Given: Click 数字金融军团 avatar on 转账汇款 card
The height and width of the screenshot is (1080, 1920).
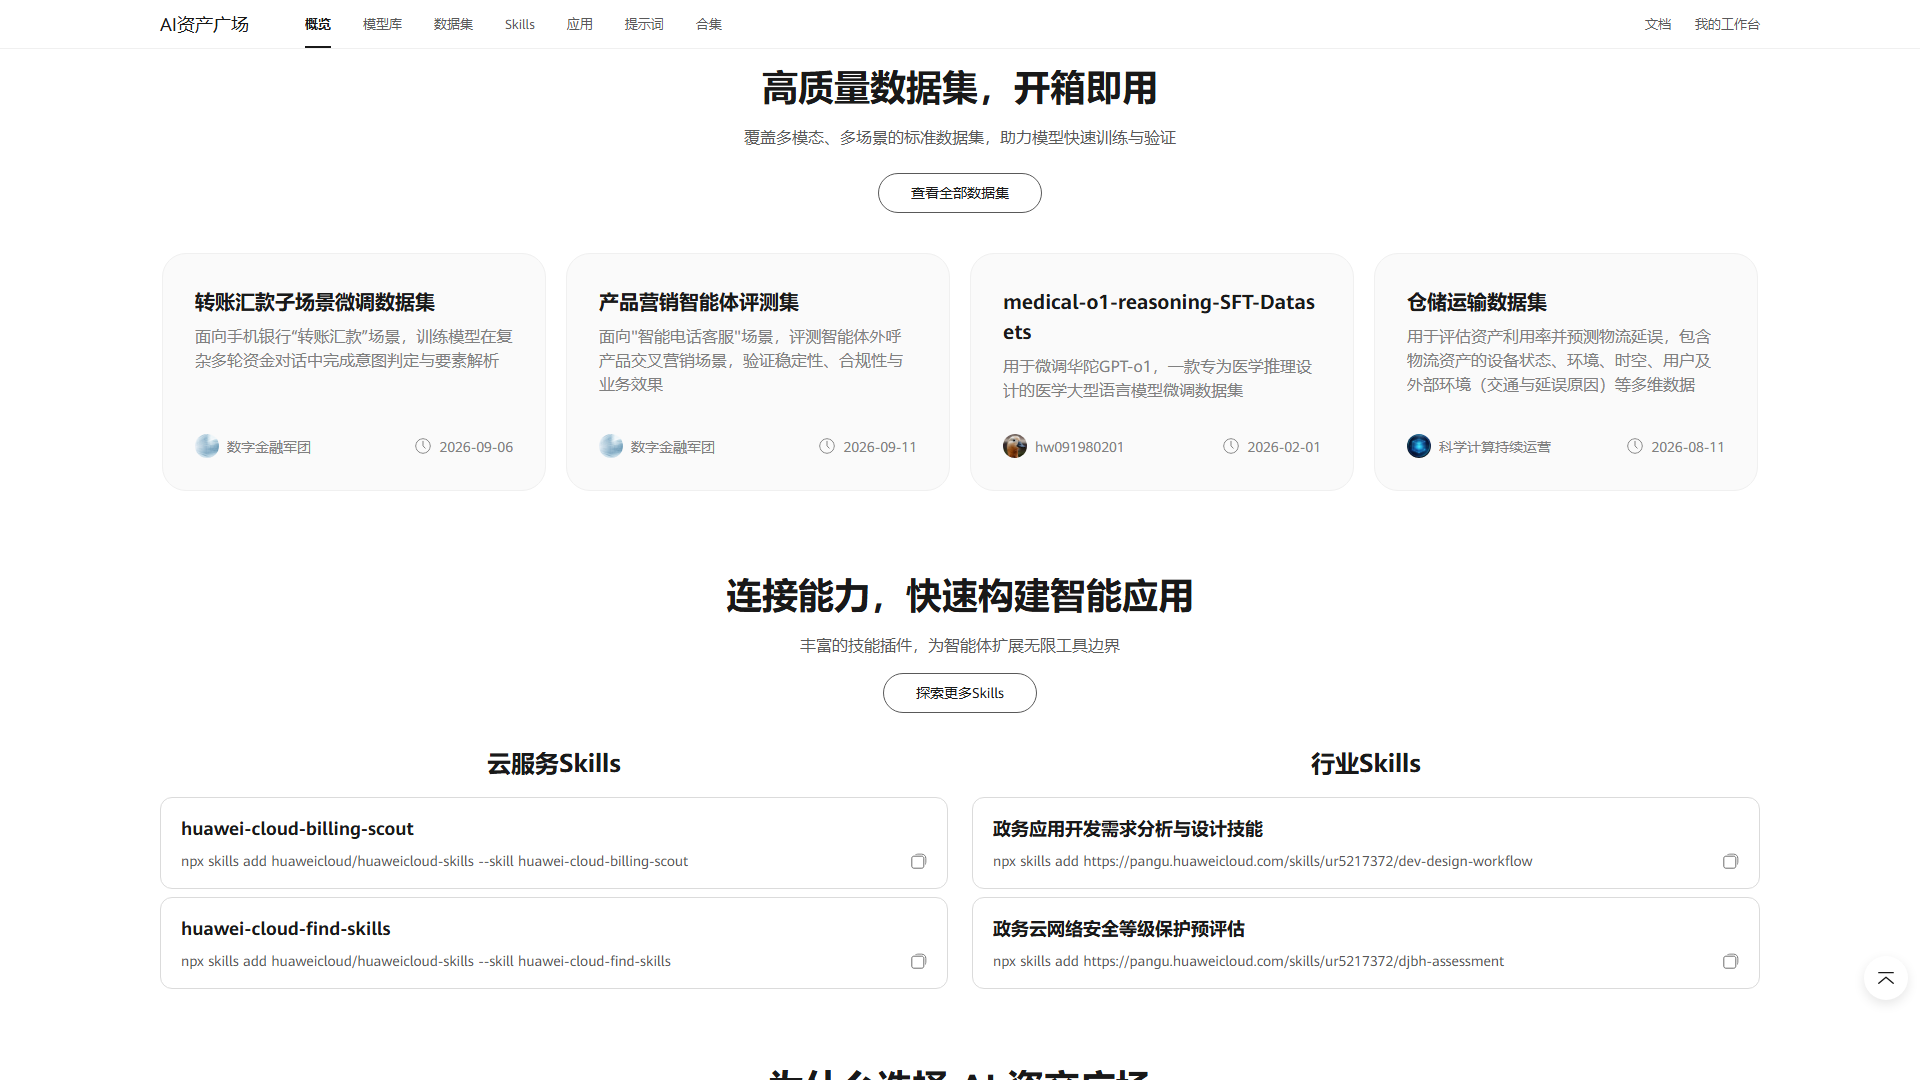Looking at the screenshot, I should 207,446.
